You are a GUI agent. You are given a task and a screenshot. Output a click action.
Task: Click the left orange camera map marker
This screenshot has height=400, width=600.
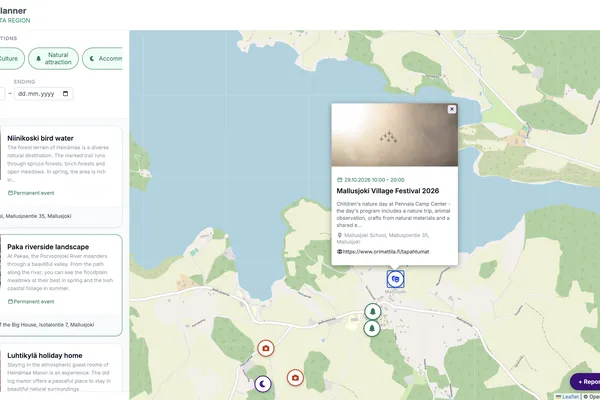tap(266, 348)
